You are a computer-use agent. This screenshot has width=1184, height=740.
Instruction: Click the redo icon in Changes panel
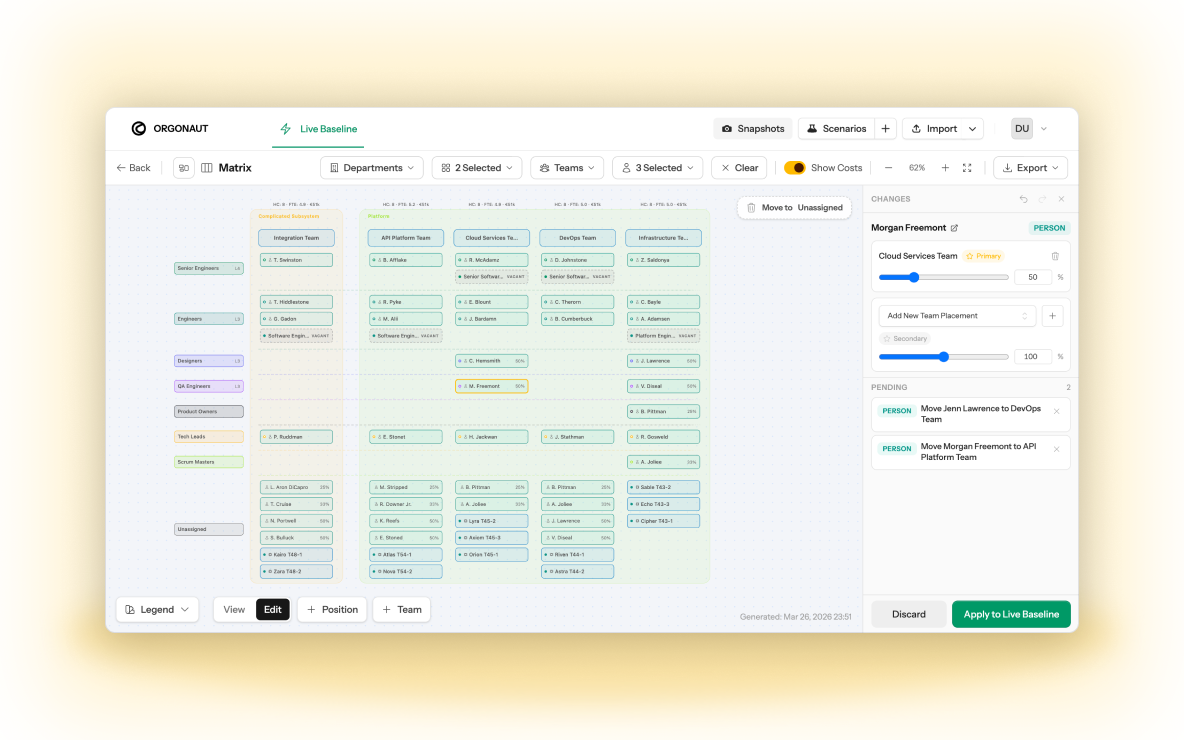(x=1043, y=199)
